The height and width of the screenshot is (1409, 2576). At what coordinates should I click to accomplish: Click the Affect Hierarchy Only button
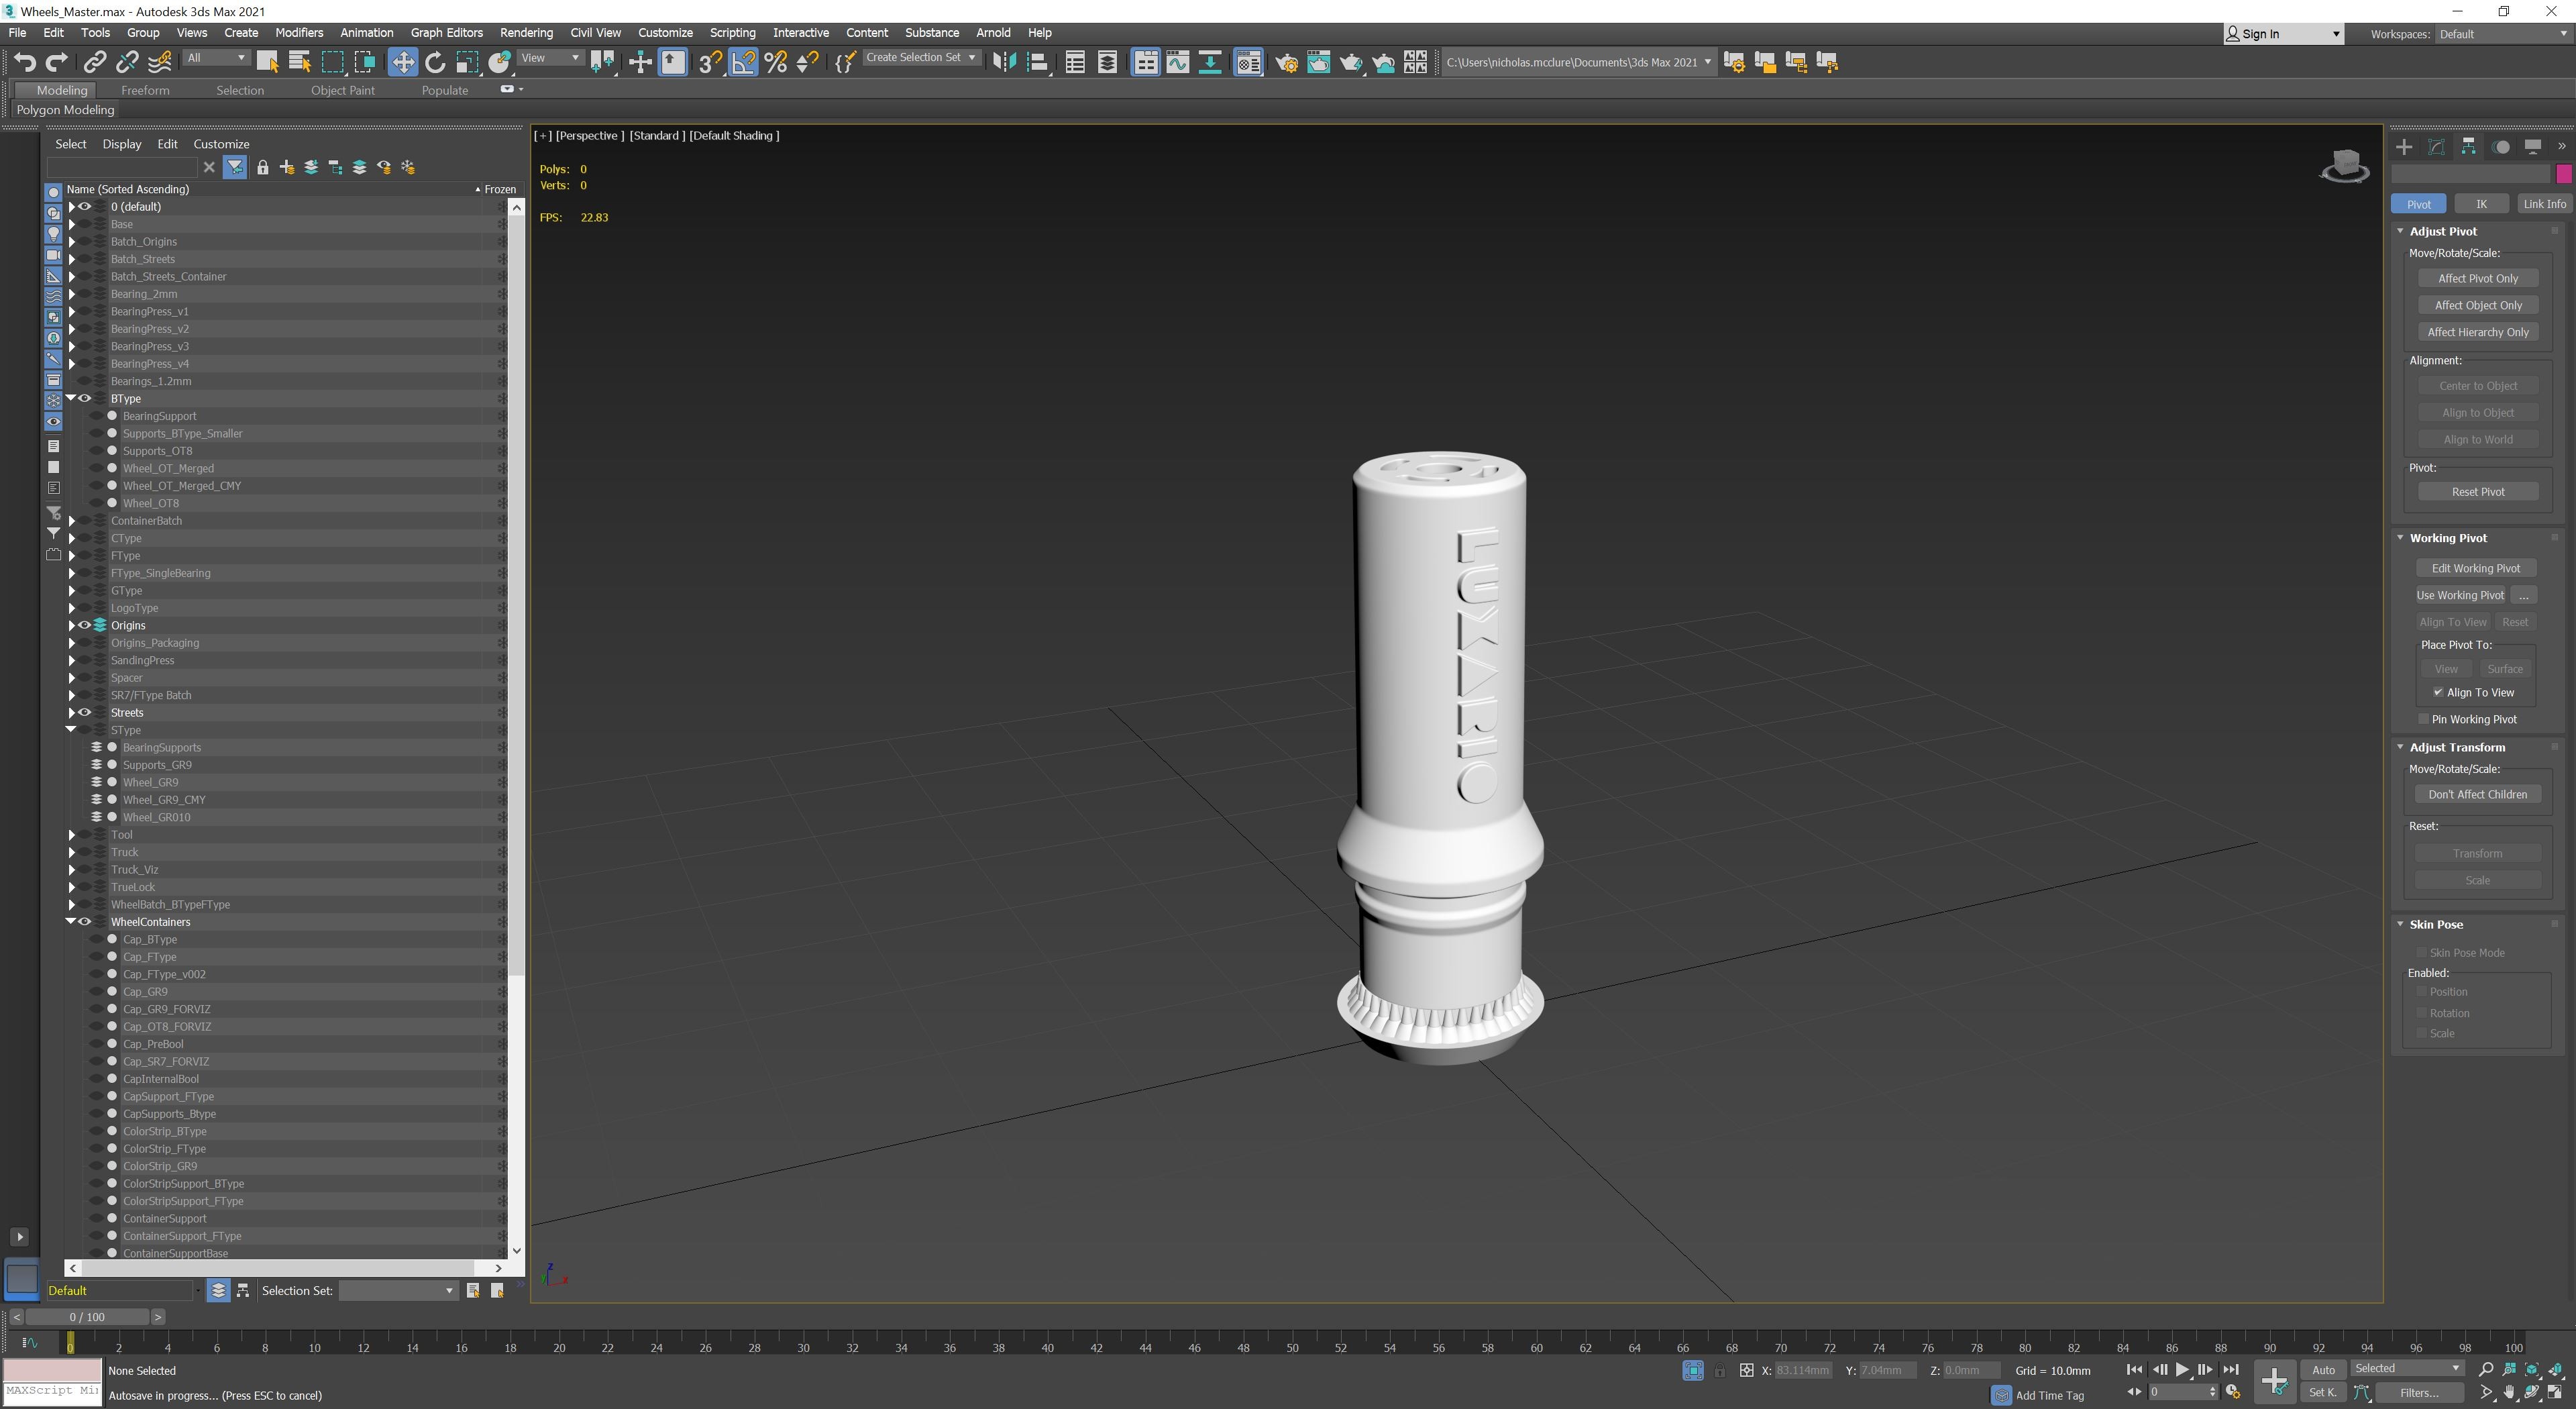coord(2478,332)
